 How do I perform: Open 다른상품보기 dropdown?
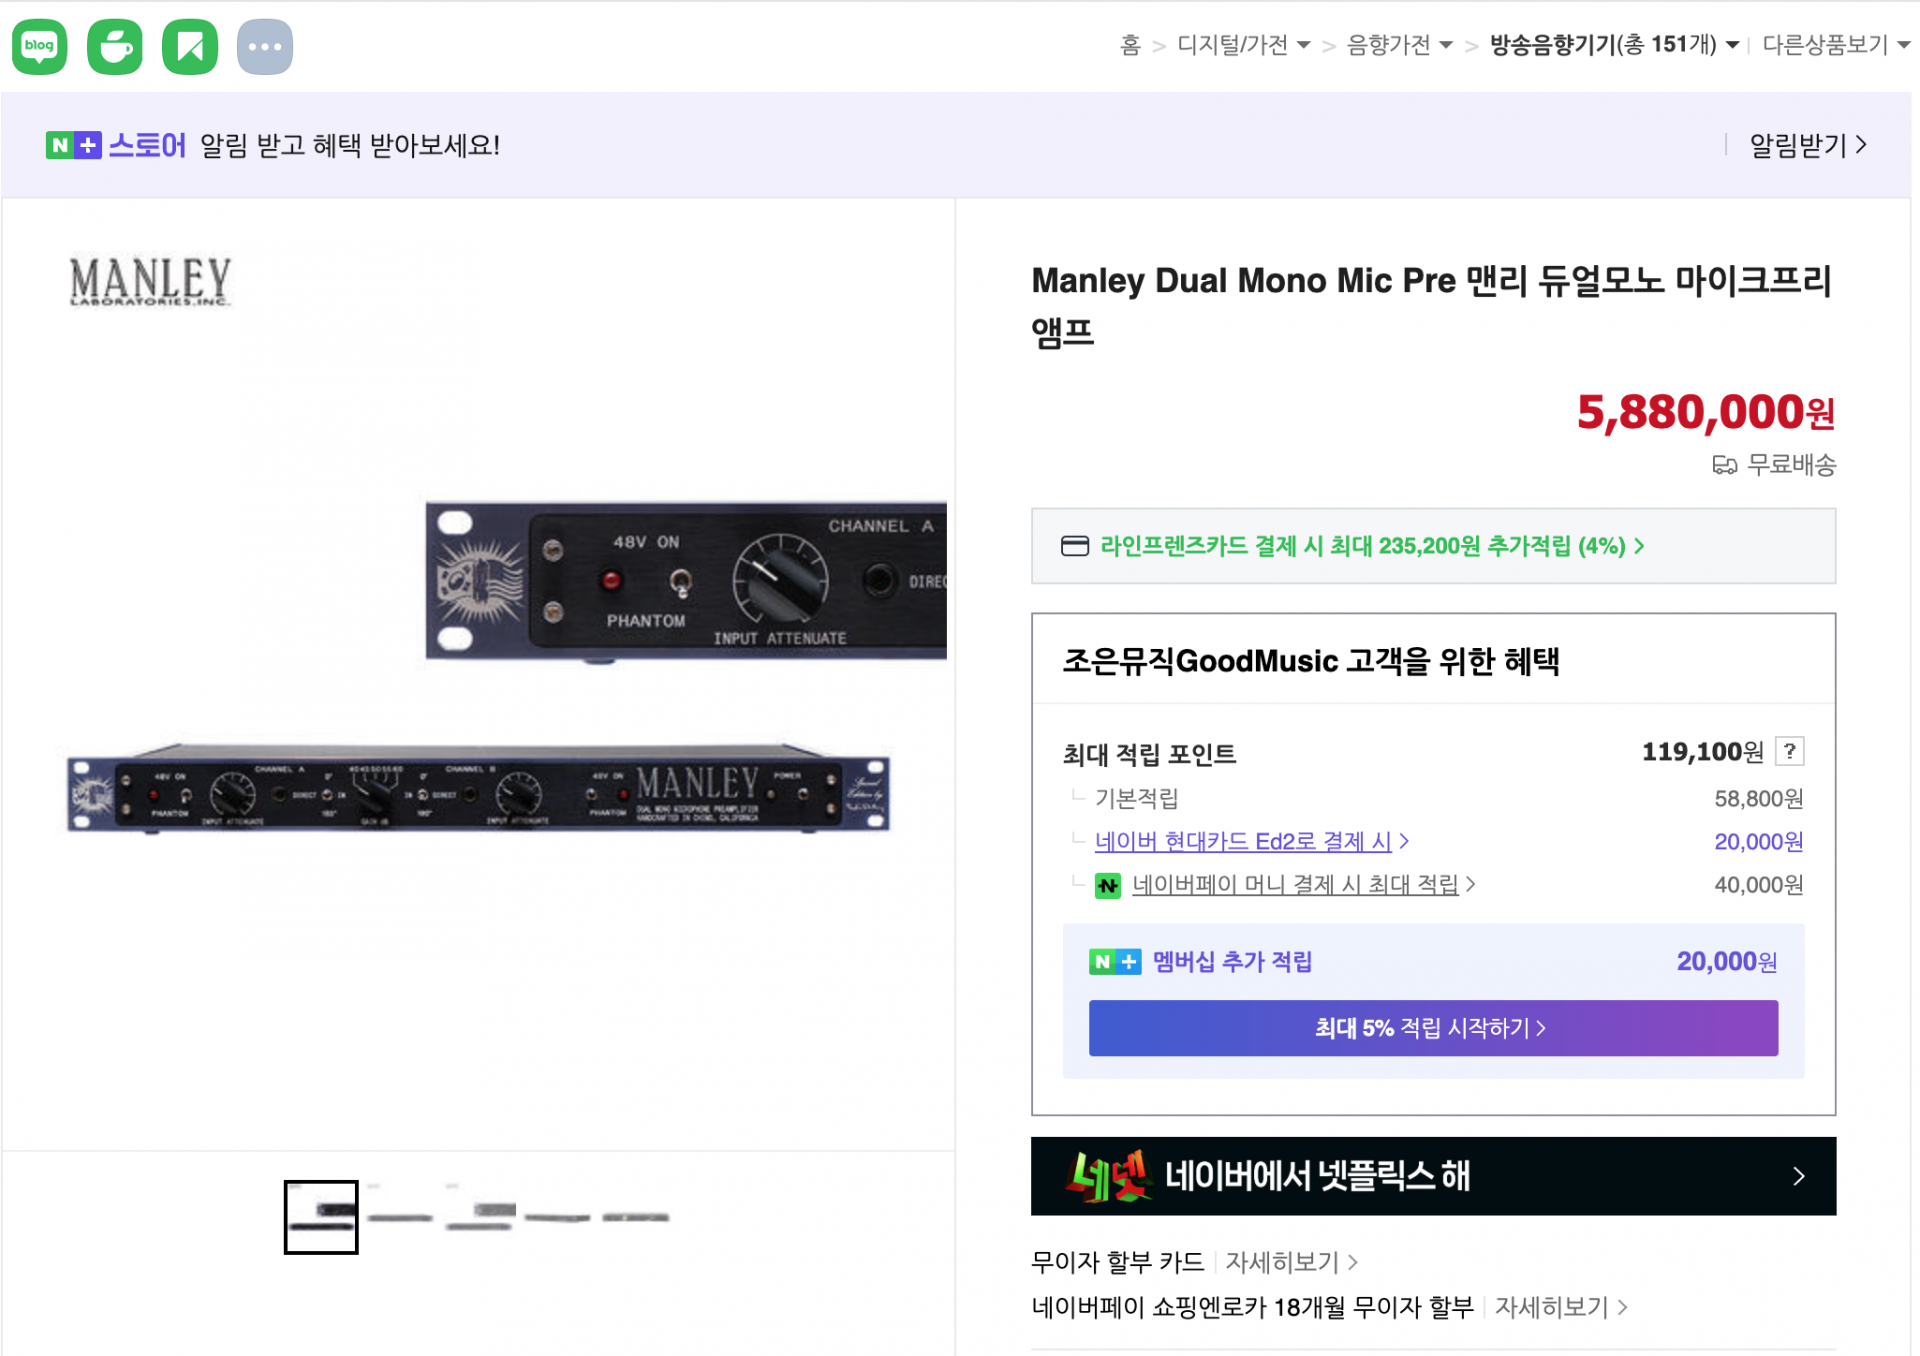(1836, 45)
